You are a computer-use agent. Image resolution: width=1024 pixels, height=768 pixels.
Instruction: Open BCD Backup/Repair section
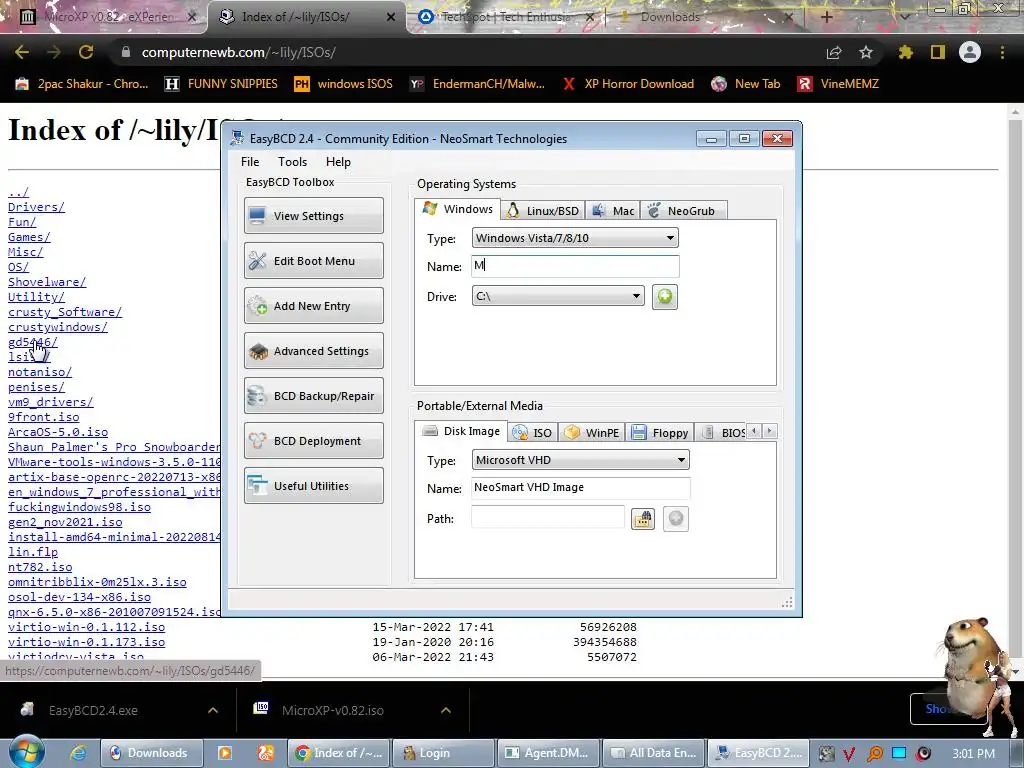click(313, 396)
